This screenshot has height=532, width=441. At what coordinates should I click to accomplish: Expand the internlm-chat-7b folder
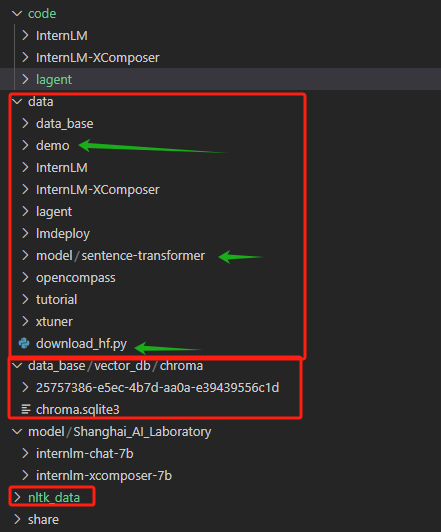pos(84,454)
